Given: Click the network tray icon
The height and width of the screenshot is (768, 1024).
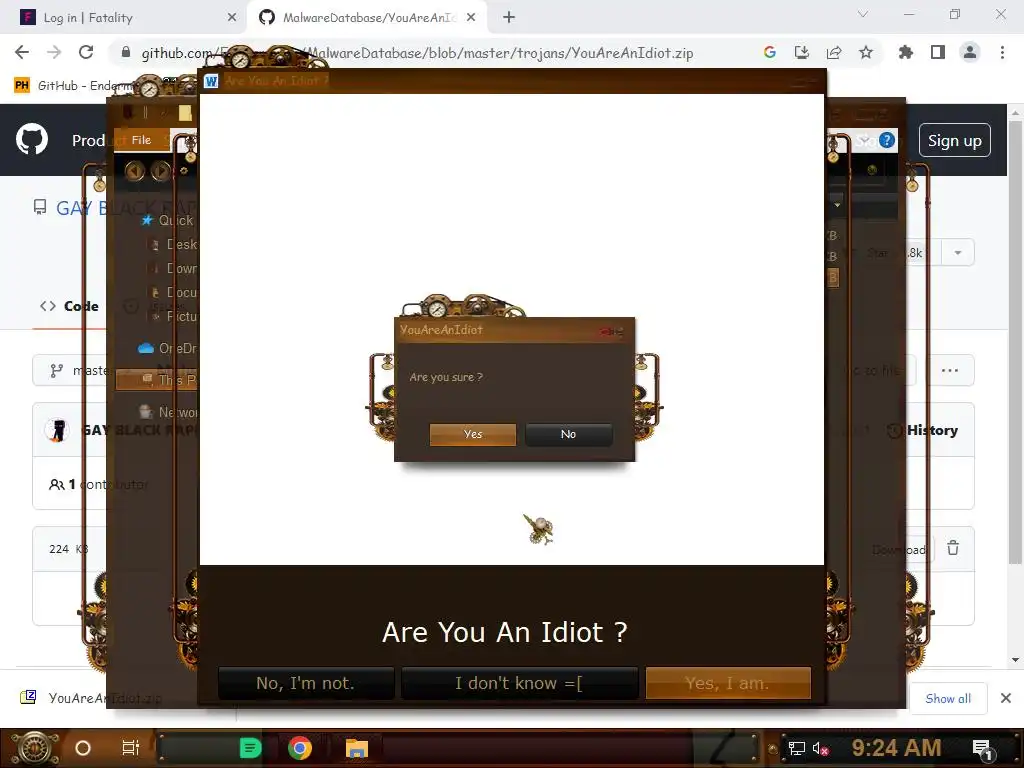Looking at the screenshot, I should (x=796, y=748).
